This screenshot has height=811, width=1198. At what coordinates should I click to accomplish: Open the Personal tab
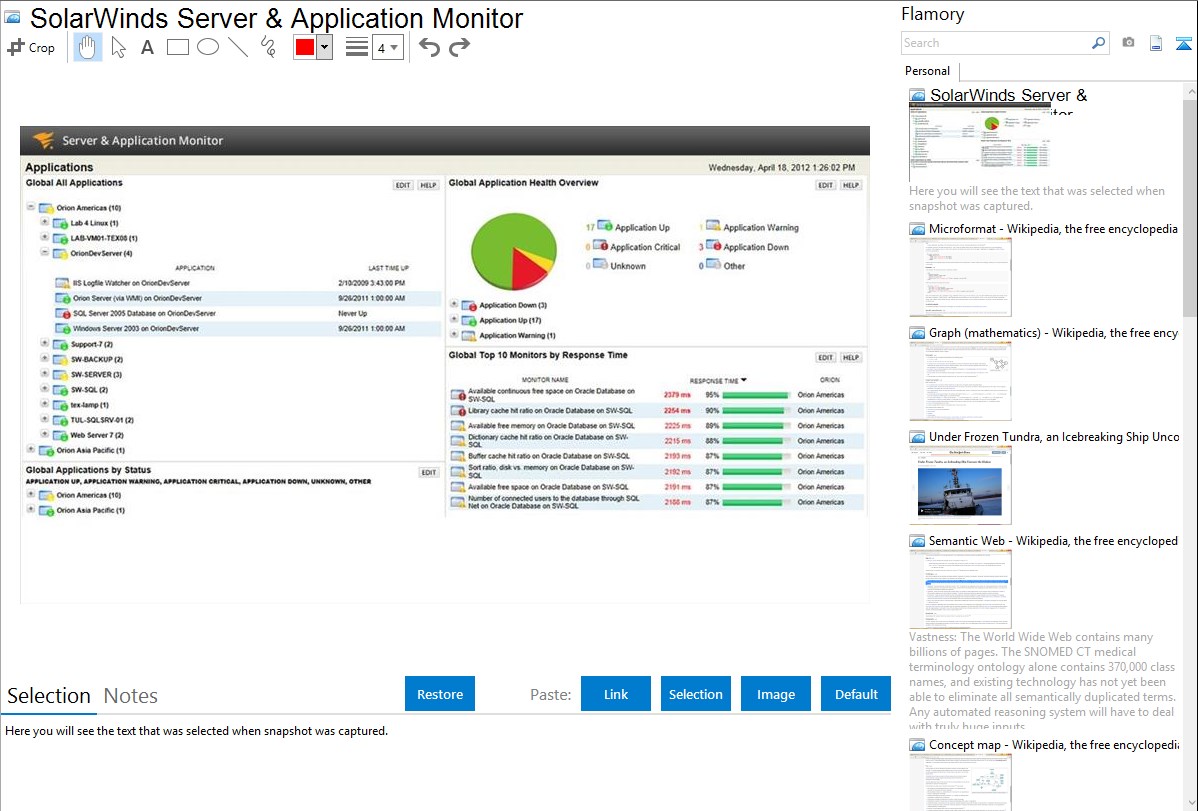pos(927,71)
